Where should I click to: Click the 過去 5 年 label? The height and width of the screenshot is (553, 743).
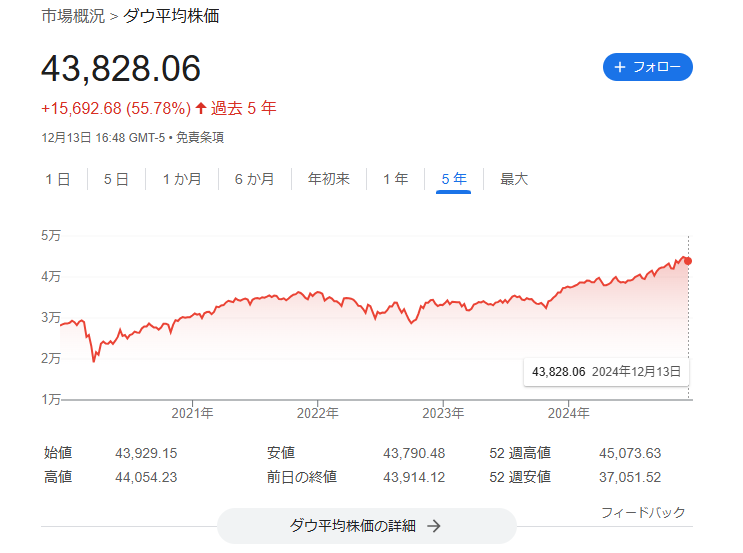click(x=244, y=109)
